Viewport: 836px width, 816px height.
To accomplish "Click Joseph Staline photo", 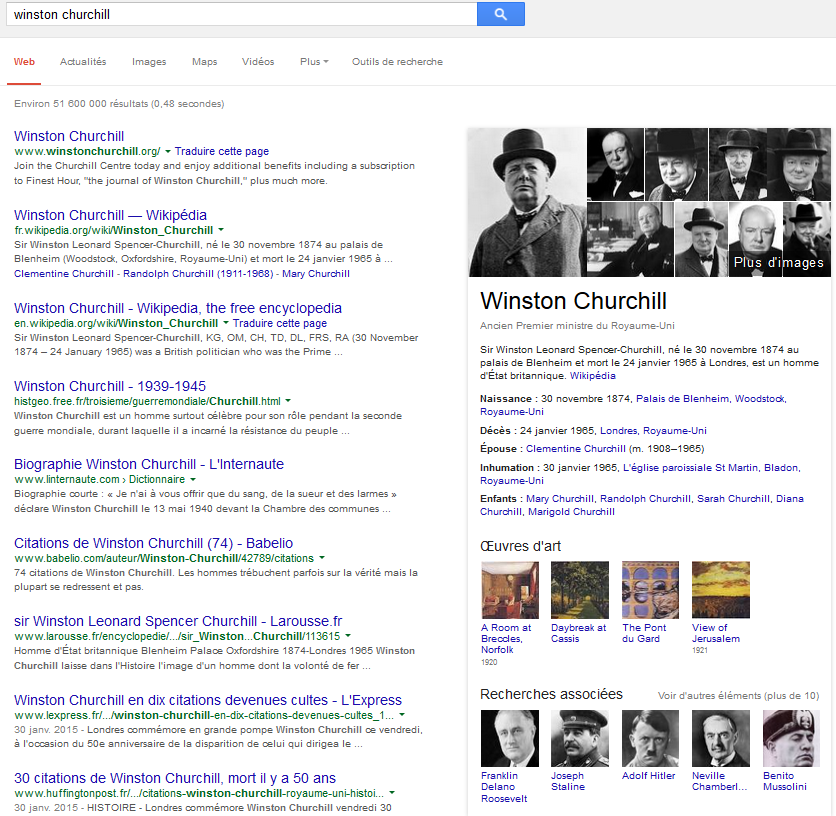I will point(580,738).
